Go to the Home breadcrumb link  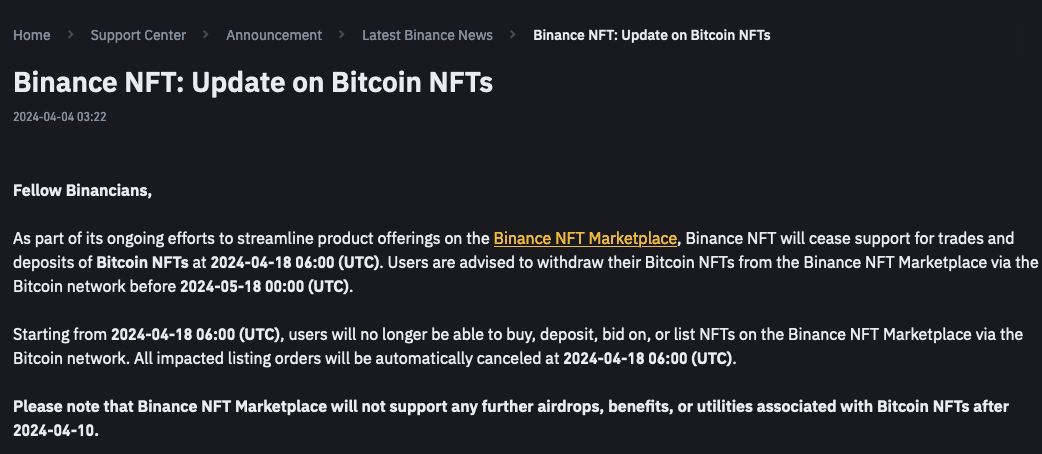coord(31,35)
